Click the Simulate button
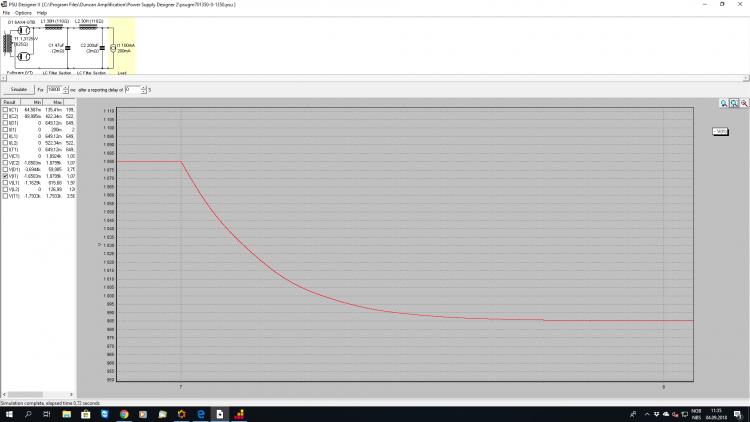 [19, 89]
